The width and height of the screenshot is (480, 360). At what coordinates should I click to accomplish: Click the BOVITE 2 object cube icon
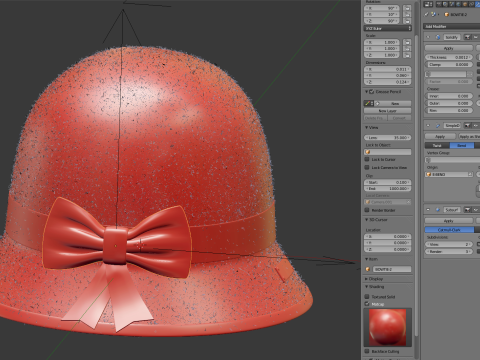tap(447, 15)
